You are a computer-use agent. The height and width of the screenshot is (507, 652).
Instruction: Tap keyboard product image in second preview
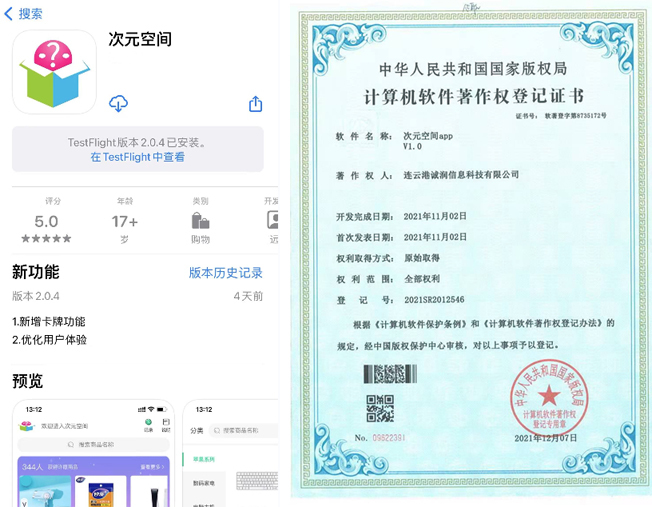[x=257, y=481]
